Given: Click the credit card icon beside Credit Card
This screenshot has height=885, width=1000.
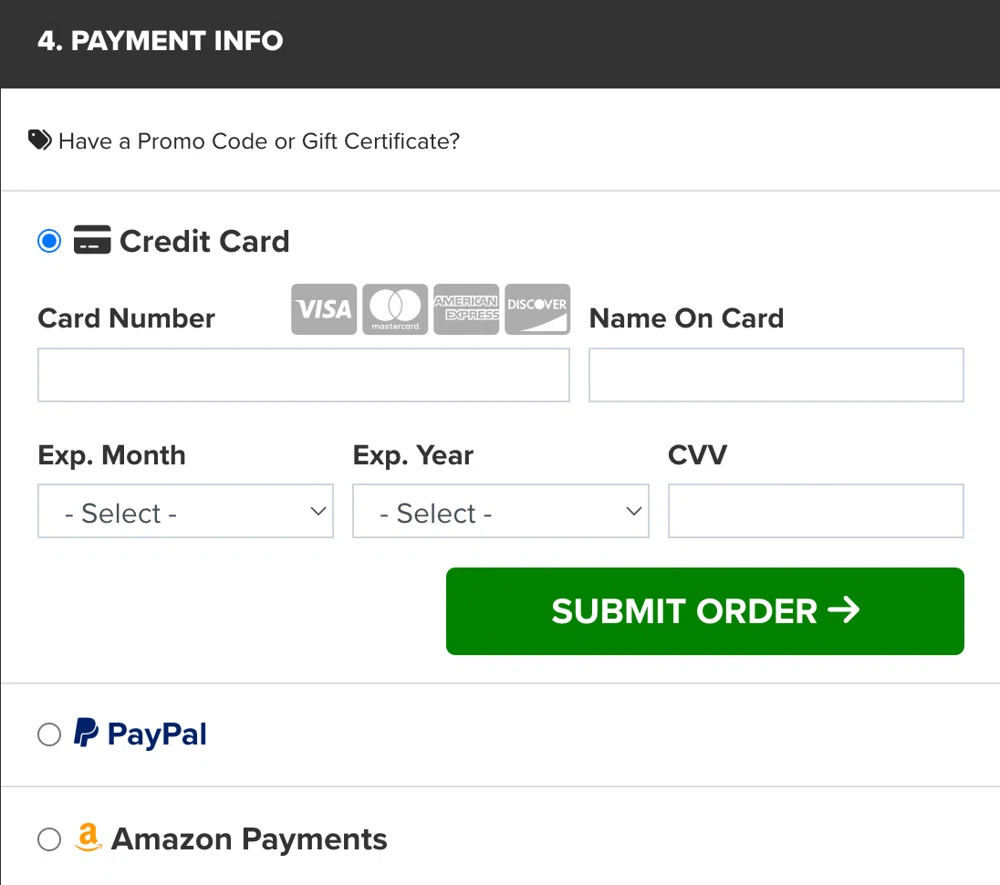Looking at the screenshot, I should (92, 240).
